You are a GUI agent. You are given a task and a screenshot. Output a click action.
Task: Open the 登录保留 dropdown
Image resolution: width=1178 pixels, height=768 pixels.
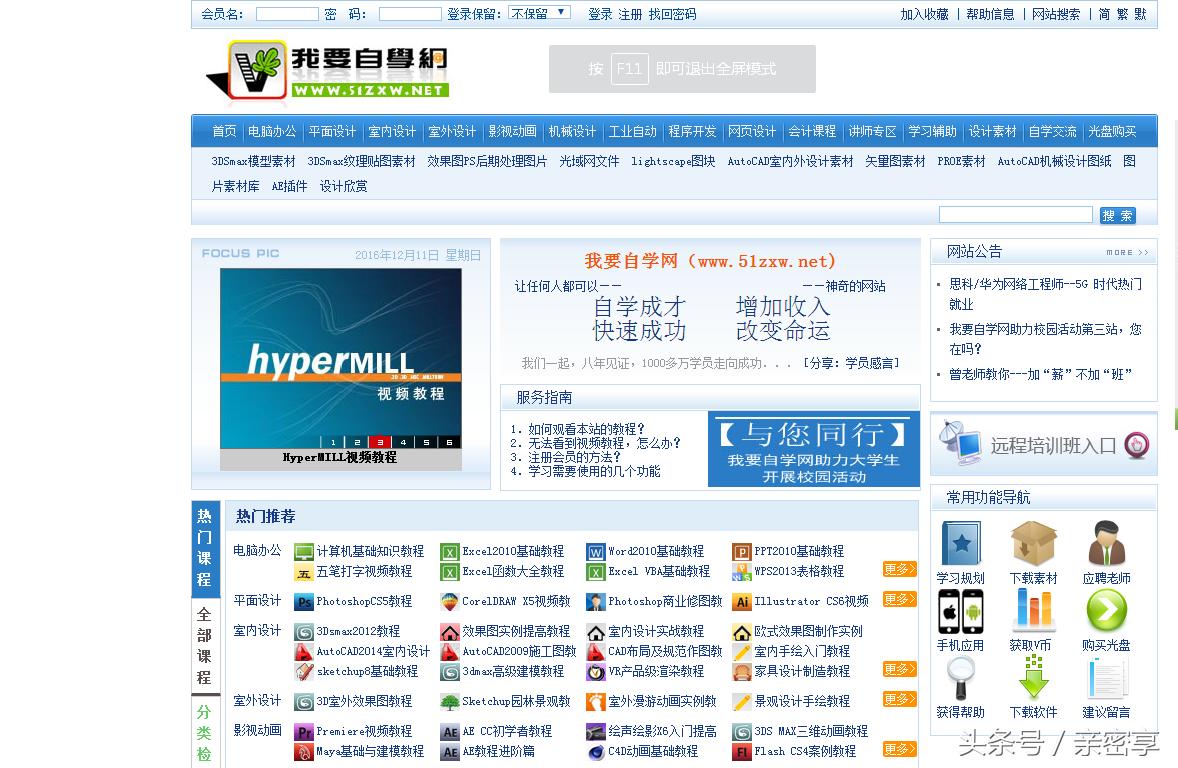pyautogui.click(x=539, y=13)
